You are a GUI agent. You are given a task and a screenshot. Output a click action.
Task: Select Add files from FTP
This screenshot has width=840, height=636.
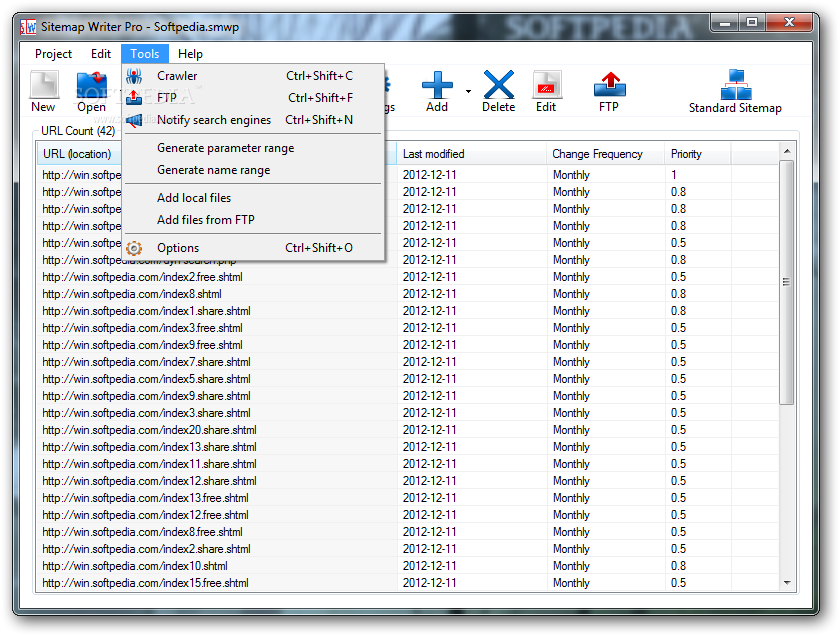point(253,220)
